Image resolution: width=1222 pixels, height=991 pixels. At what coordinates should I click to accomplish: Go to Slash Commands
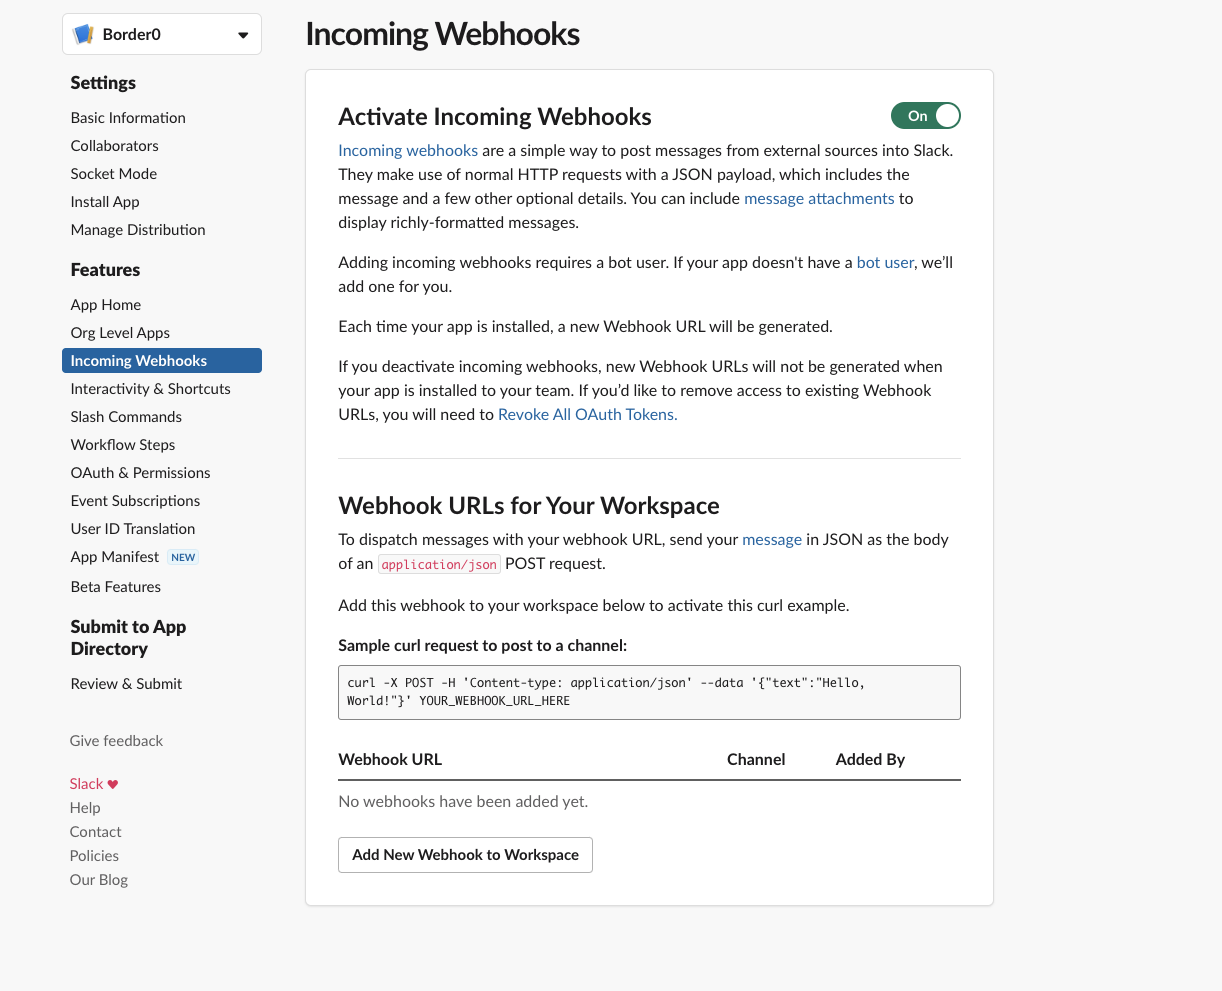(126, 417)
